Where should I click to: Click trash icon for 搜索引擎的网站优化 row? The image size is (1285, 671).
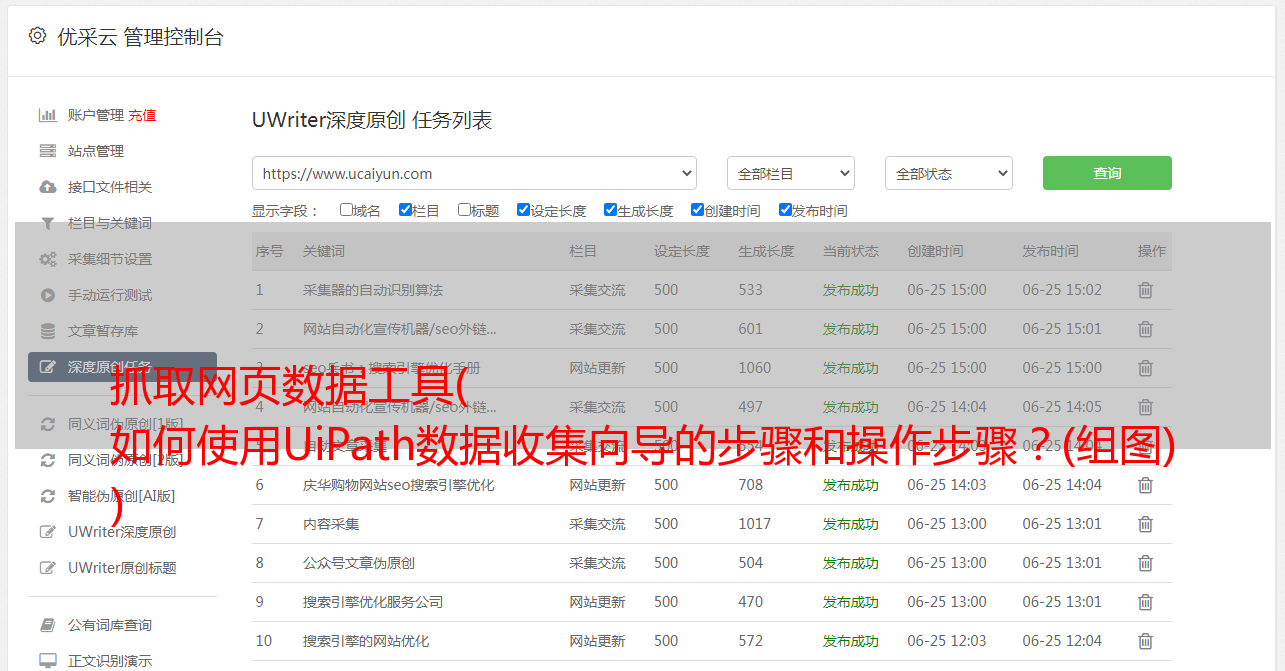click(1145, 641)
